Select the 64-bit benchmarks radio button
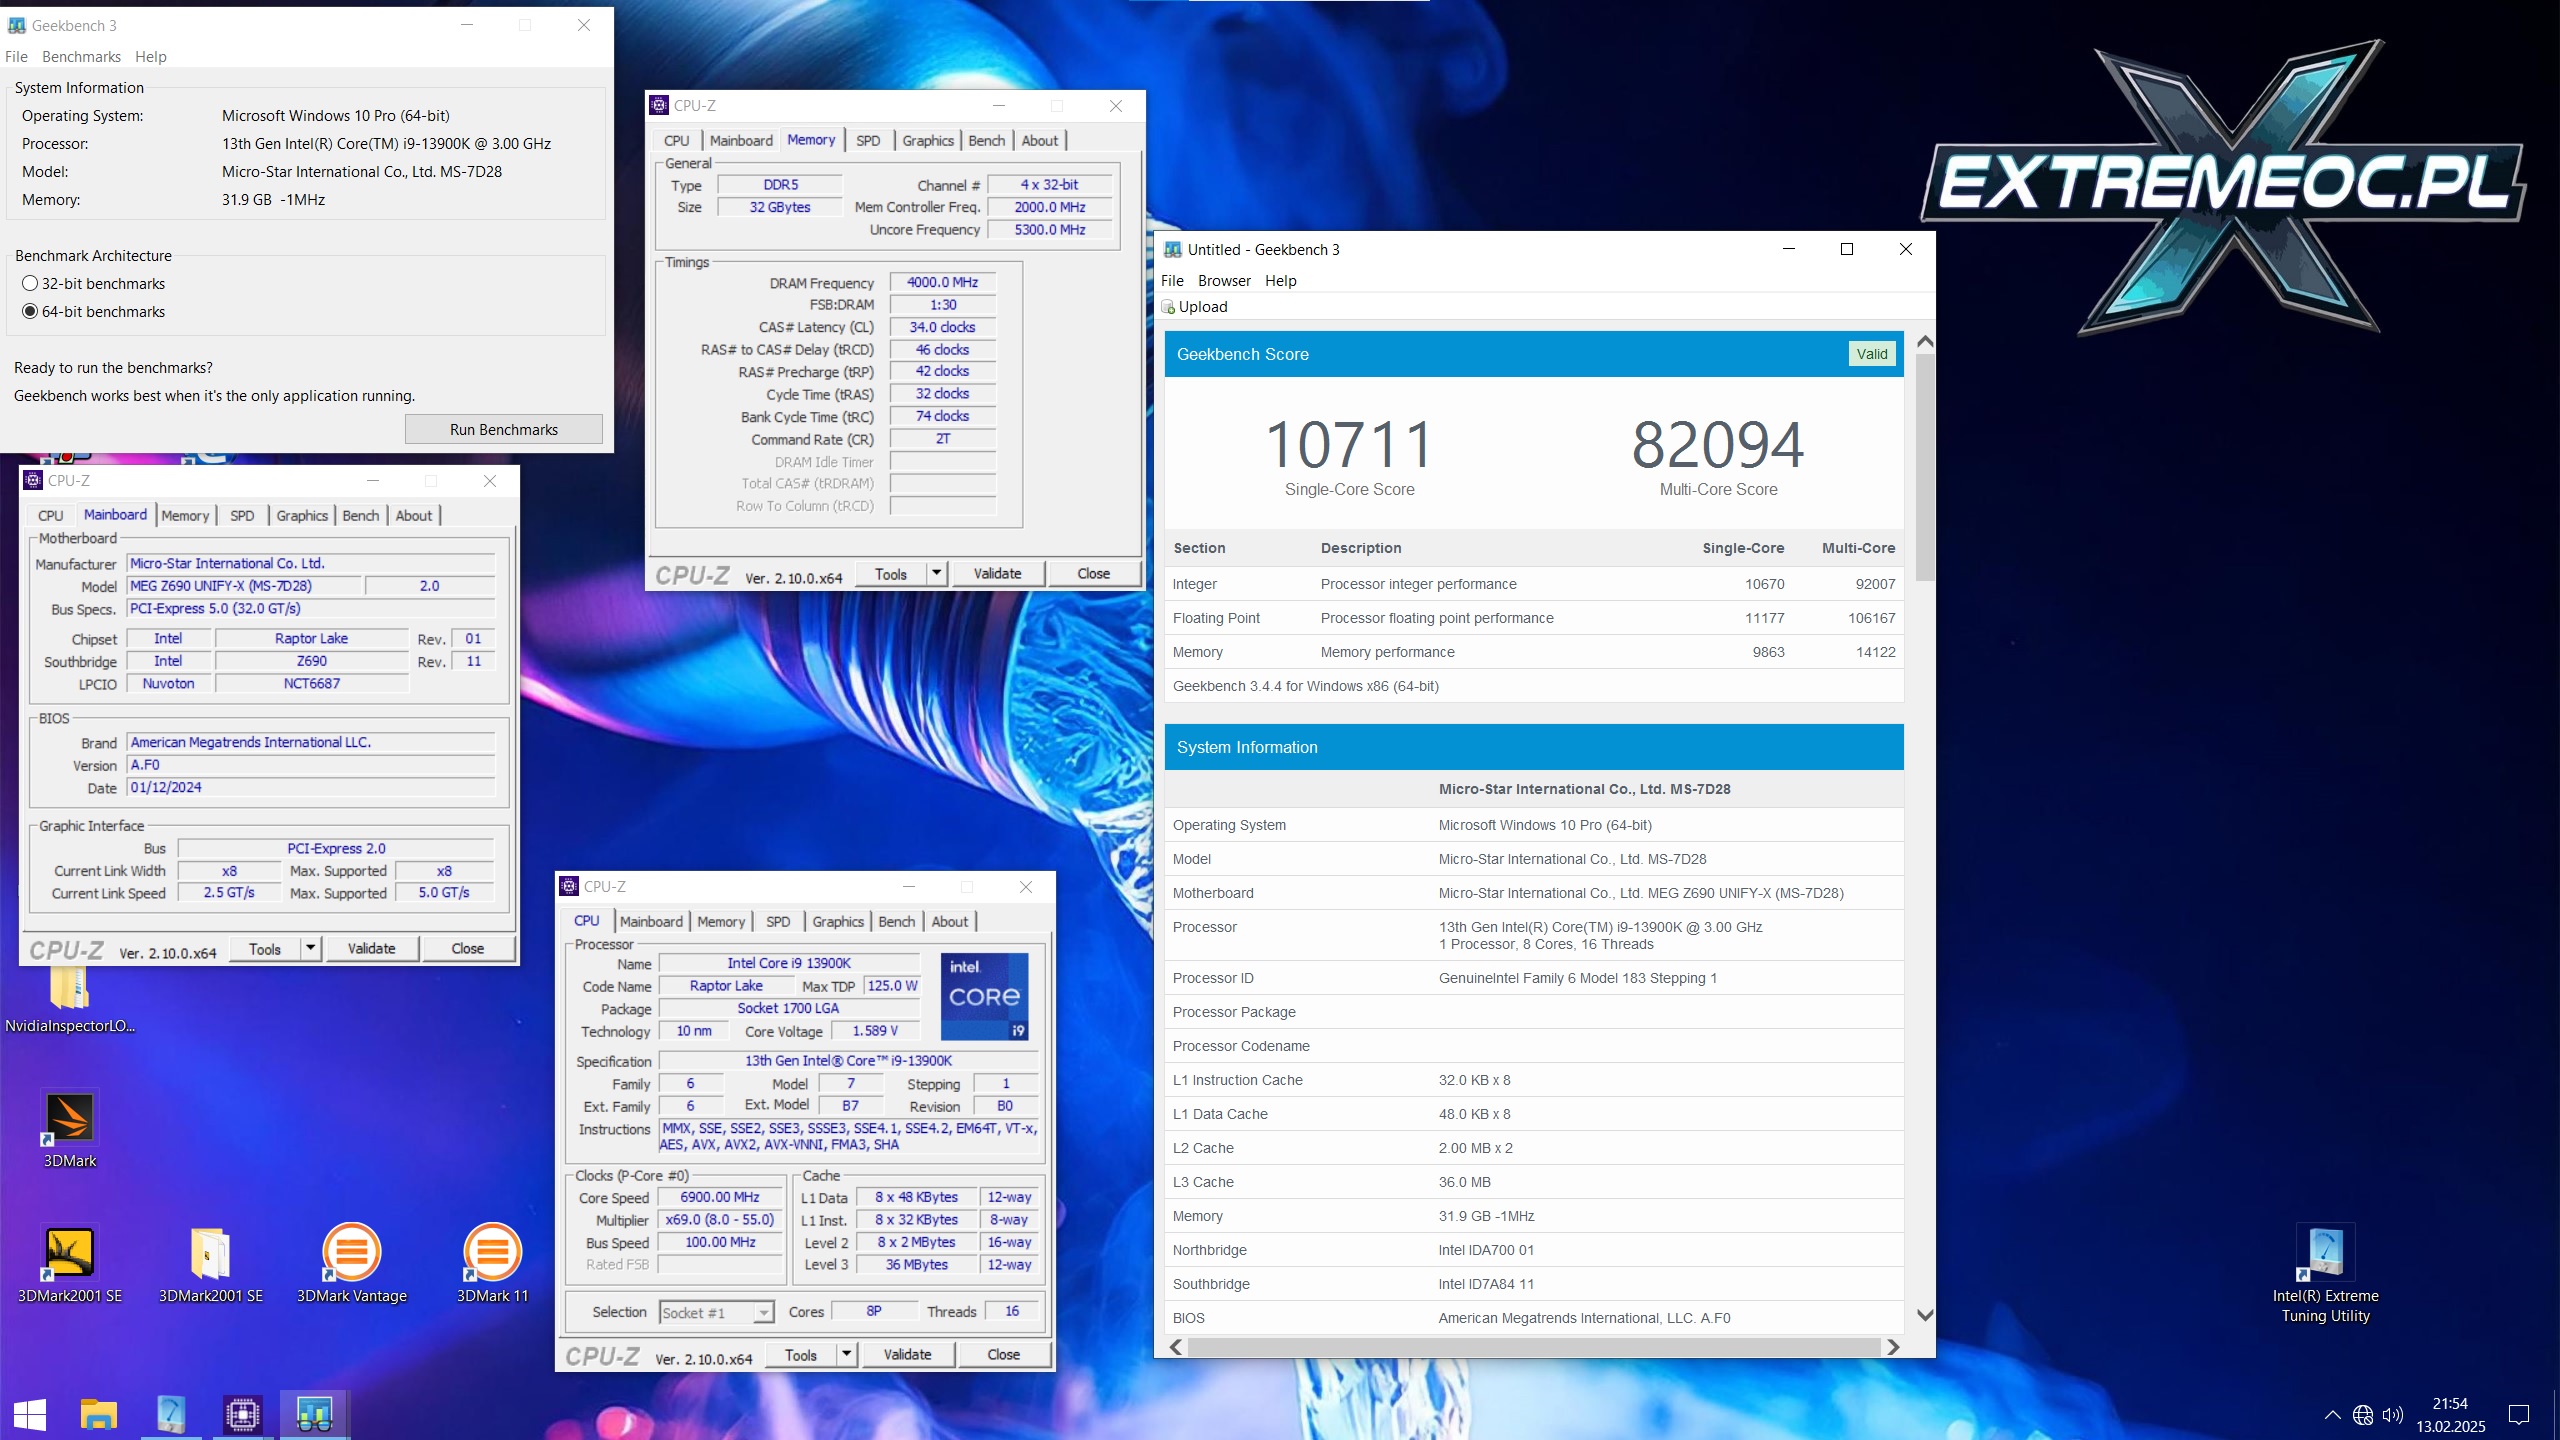The height and width of the screenshot is (1440, 2560). point(30,312)
